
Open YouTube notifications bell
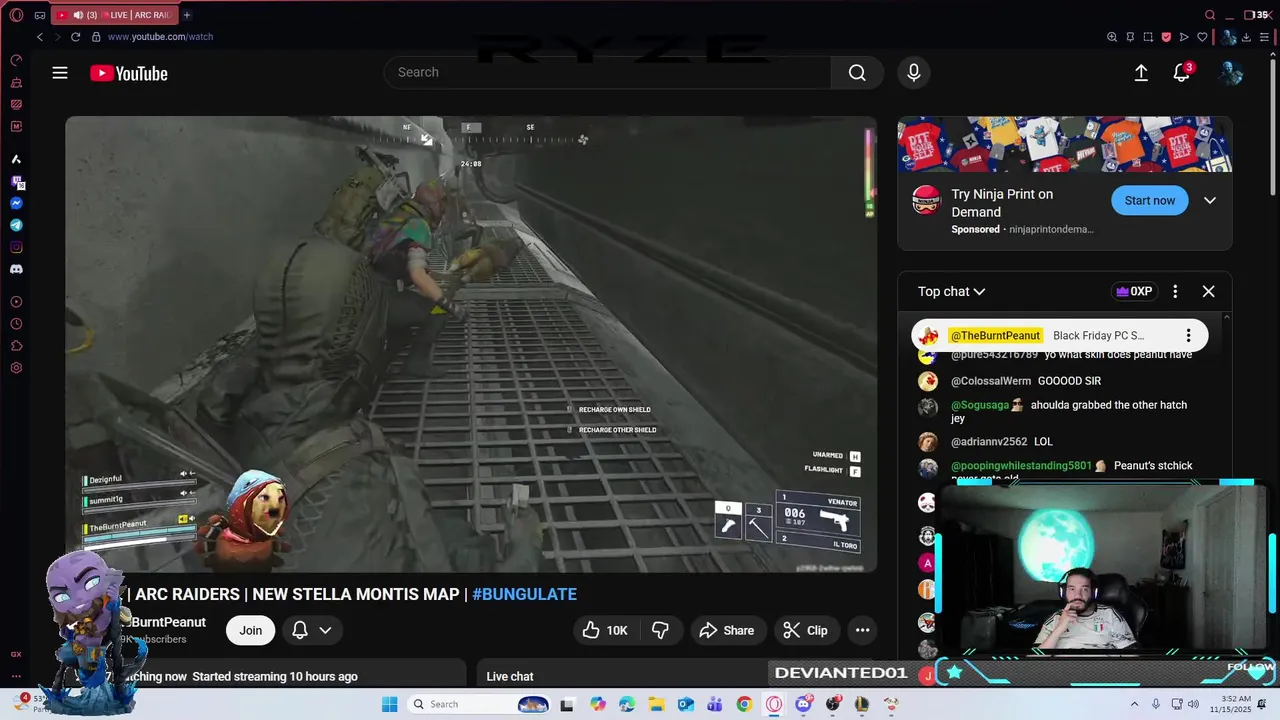1182,73
